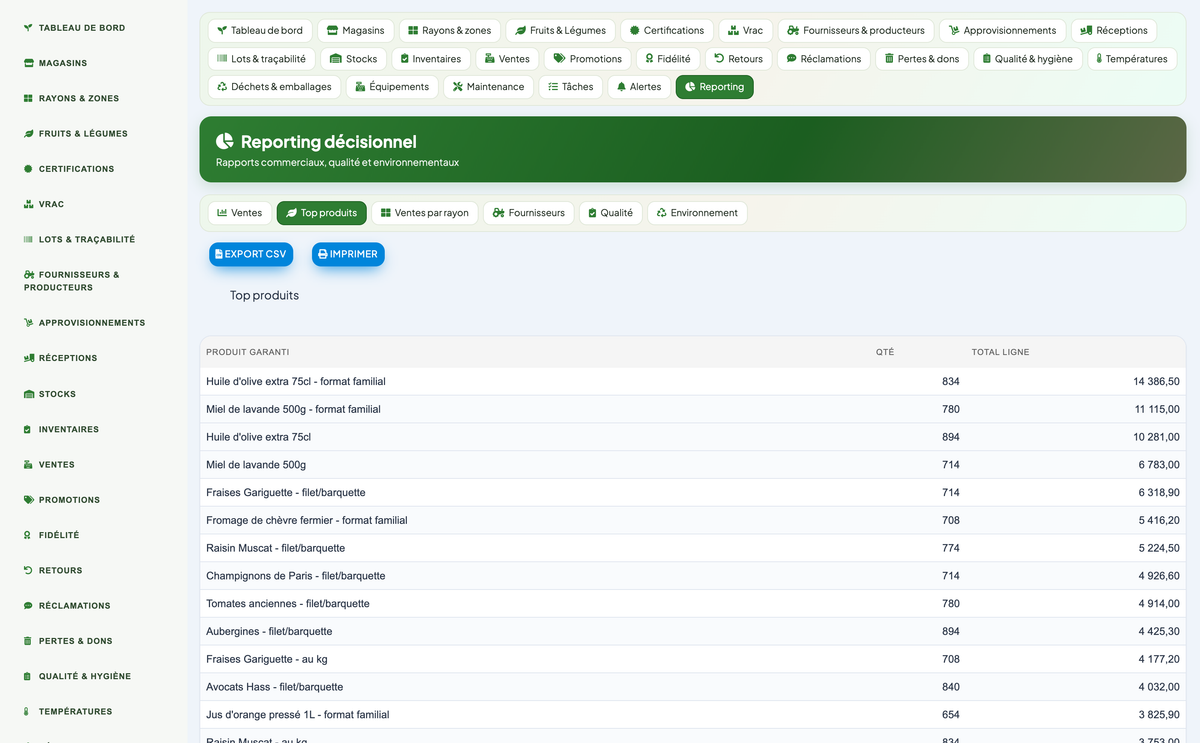Click the leaf icon beside sidebar Fruits & Légumes

tap(29, 134)
